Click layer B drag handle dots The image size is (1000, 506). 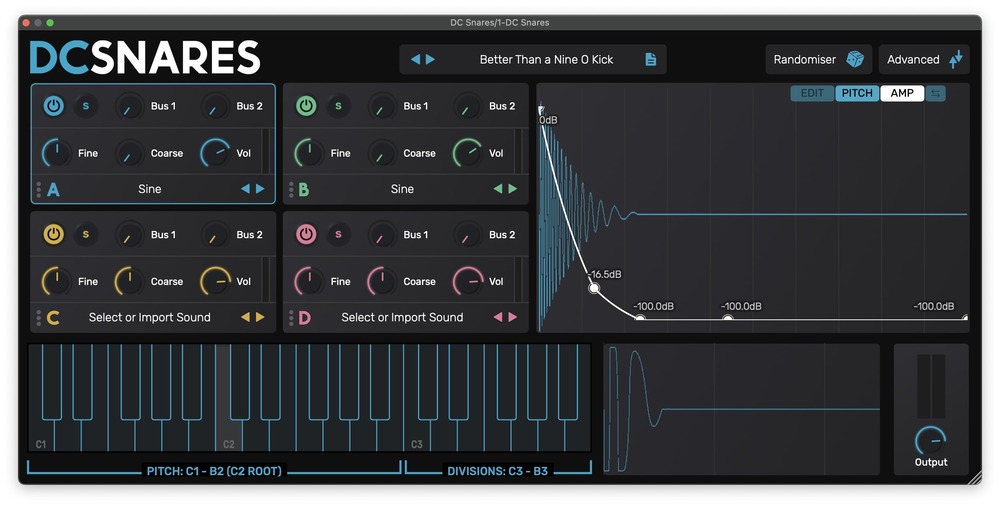[x=291, y=190]
